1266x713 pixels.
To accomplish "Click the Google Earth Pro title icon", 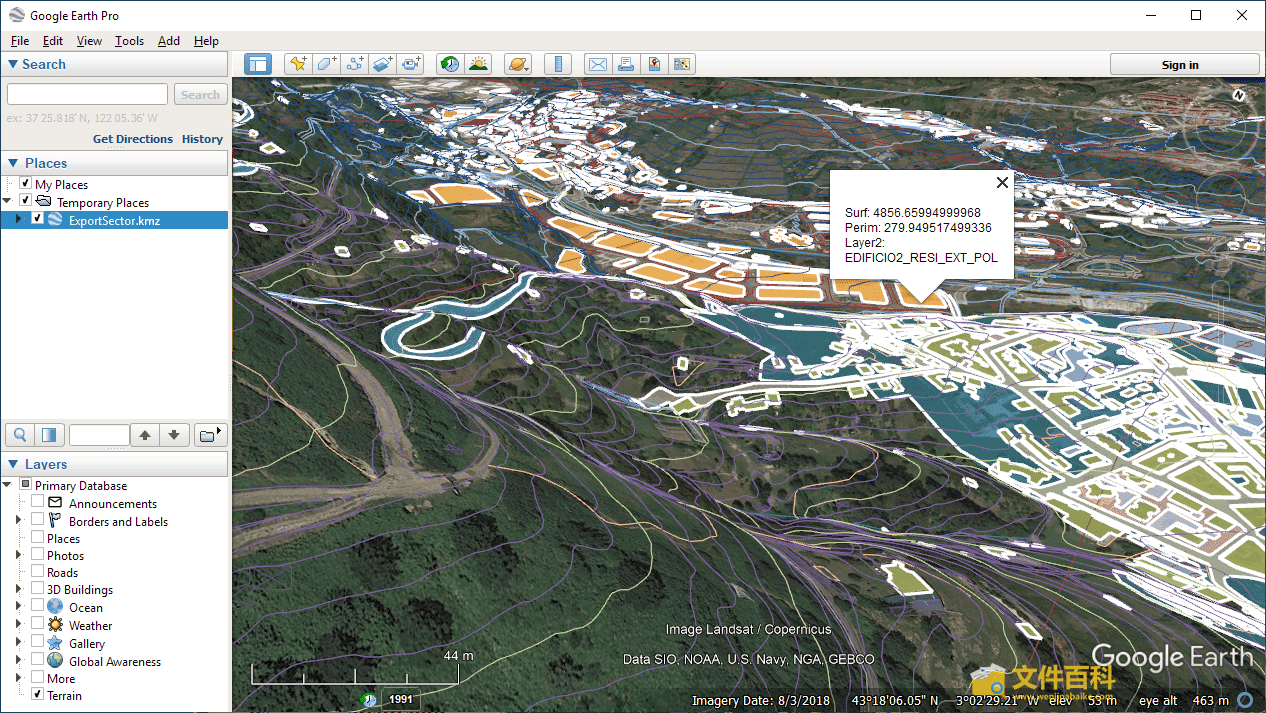I will point(17,15).
